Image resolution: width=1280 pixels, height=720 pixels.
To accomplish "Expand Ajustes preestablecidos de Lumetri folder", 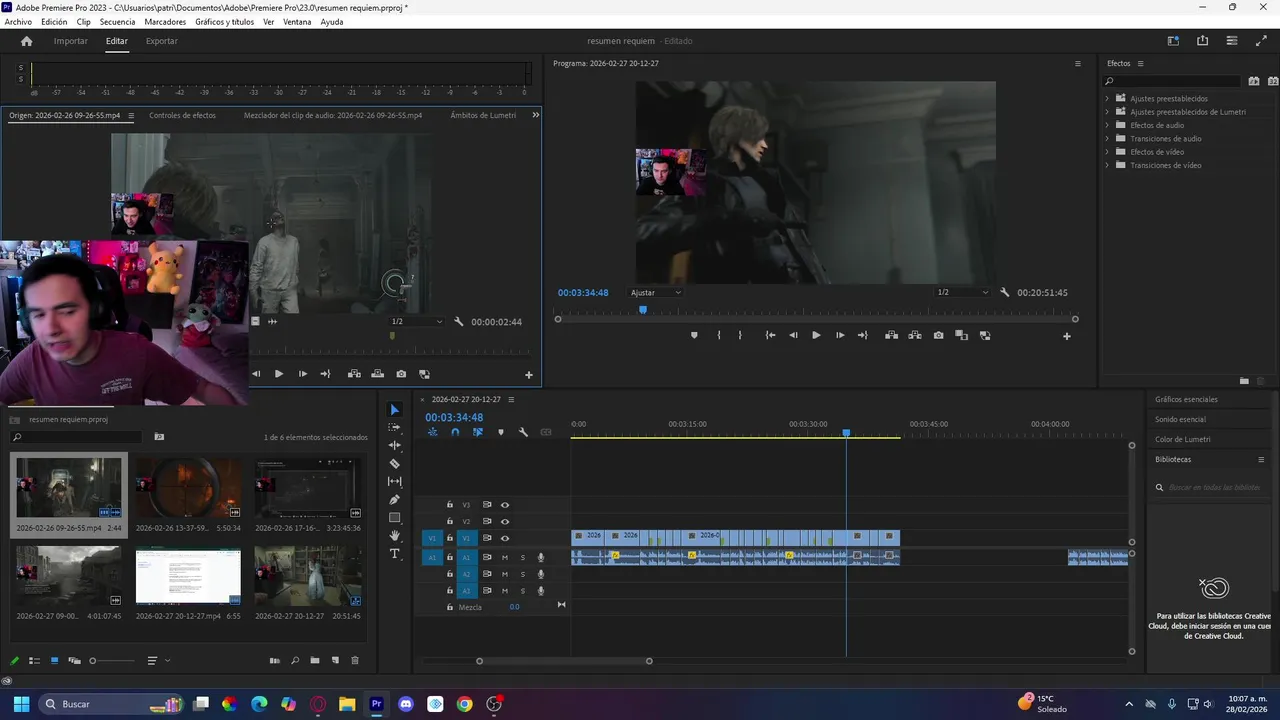I will click(x=1107, y=112).
